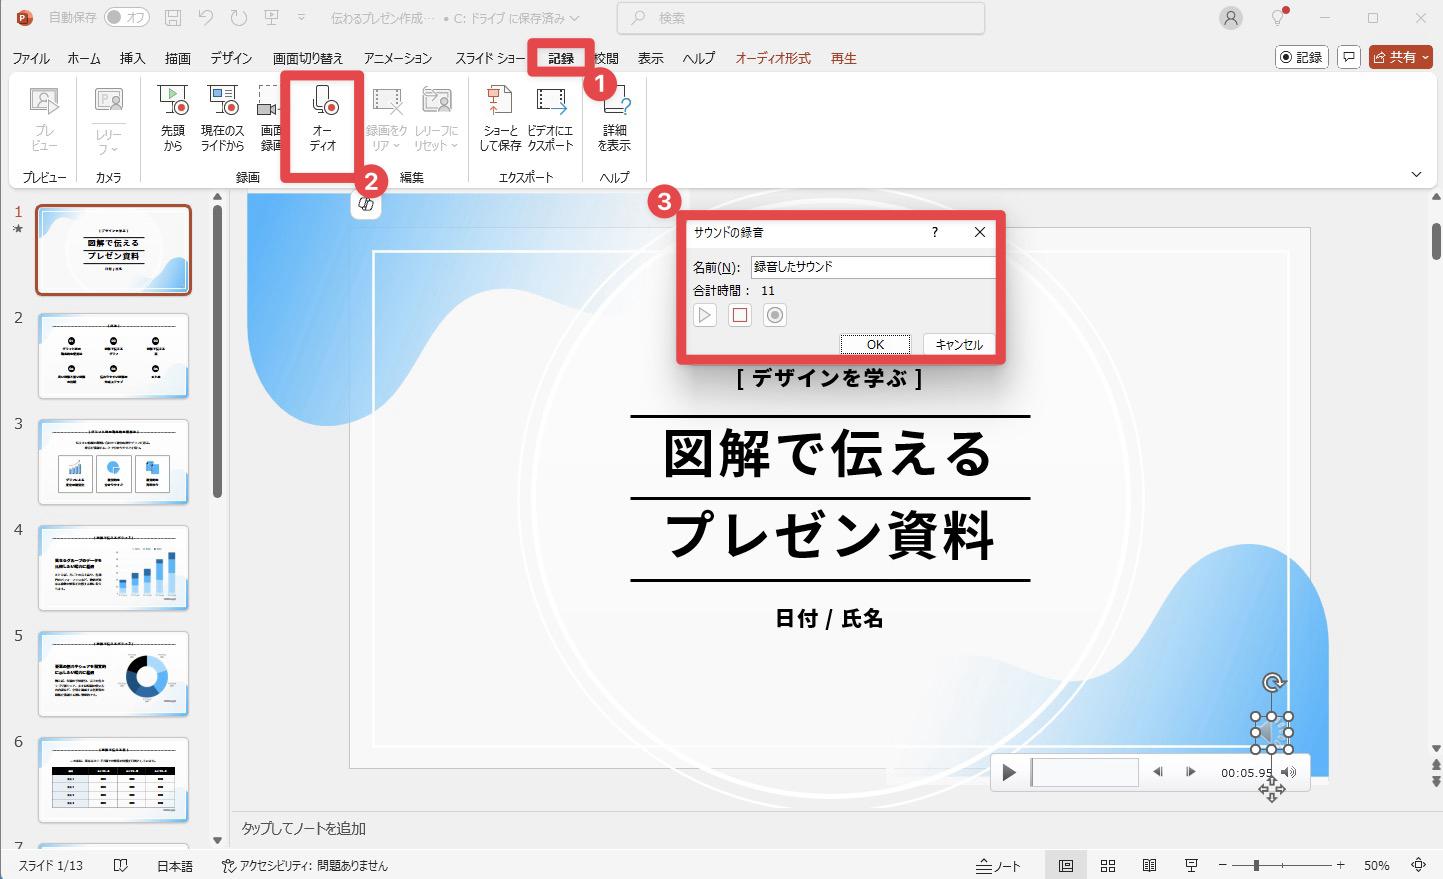The width and height of the screenshot is (1443, 879).
Task: Switch to the 再生 tab
Action: 844,58
